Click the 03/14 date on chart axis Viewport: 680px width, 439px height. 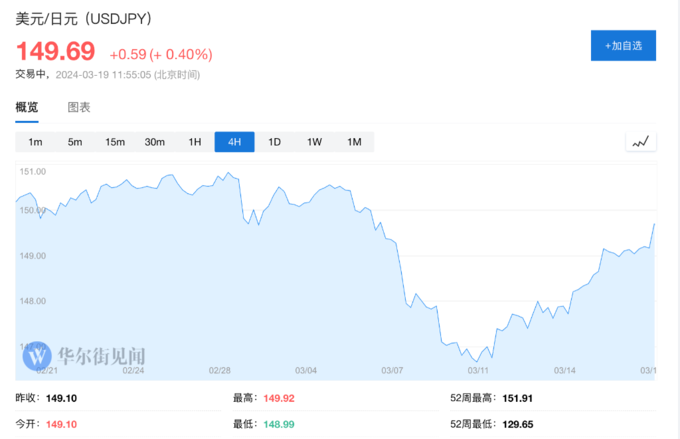(x=565, y=370)
